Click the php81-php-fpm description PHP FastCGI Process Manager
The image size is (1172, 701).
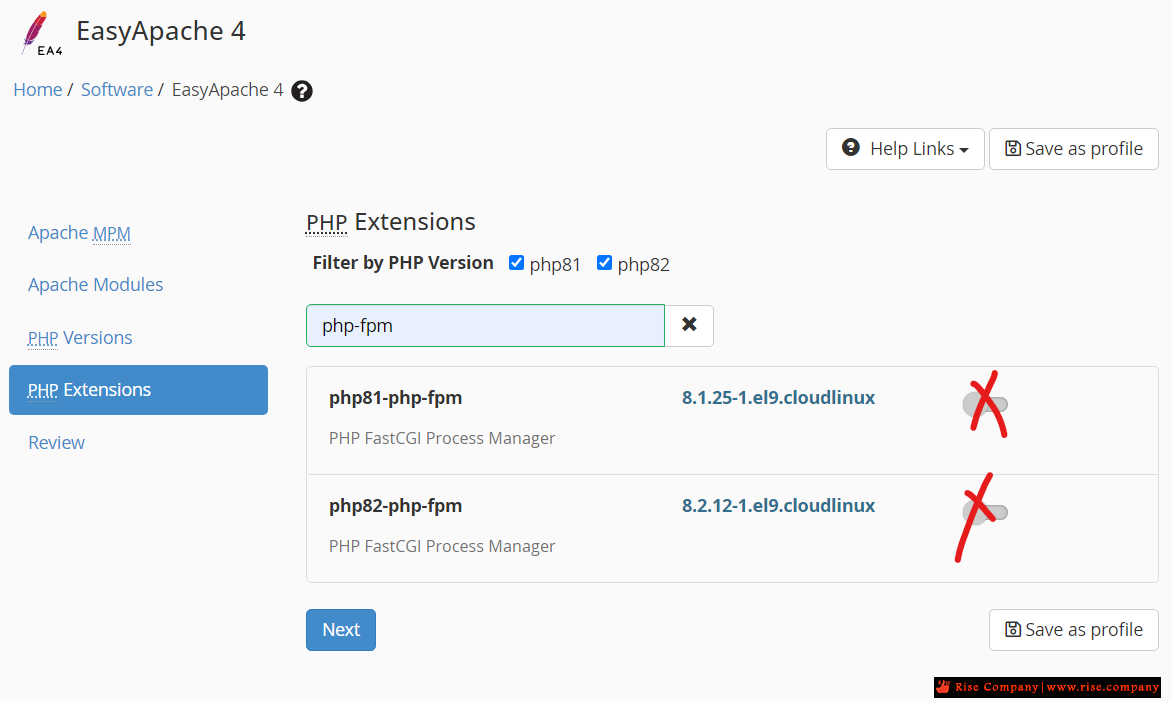[x=442, y=439]
